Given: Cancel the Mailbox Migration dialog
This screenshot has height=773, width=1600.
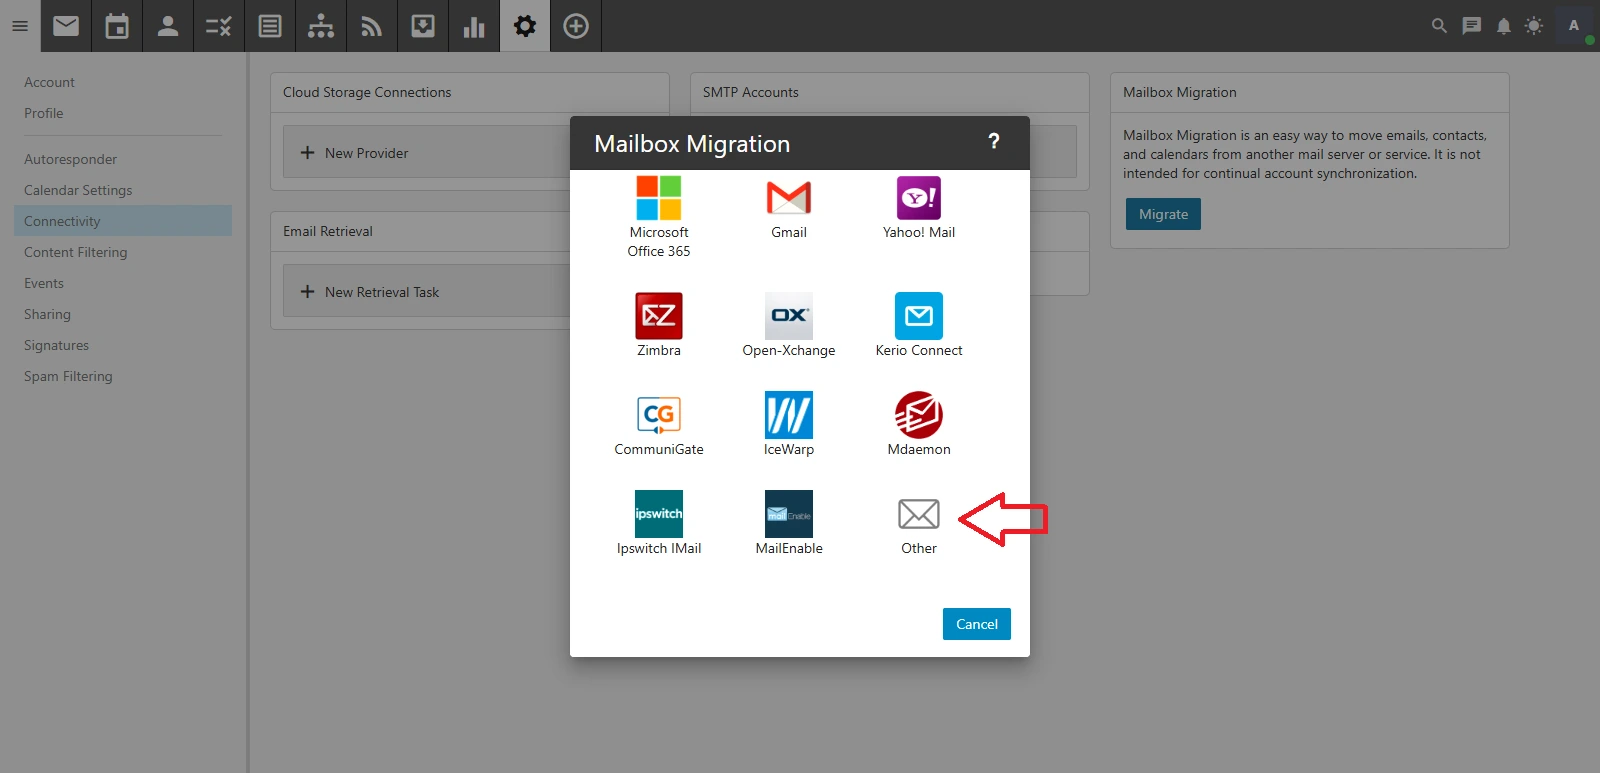Looking at the screenshot, I should pos(976,624).
